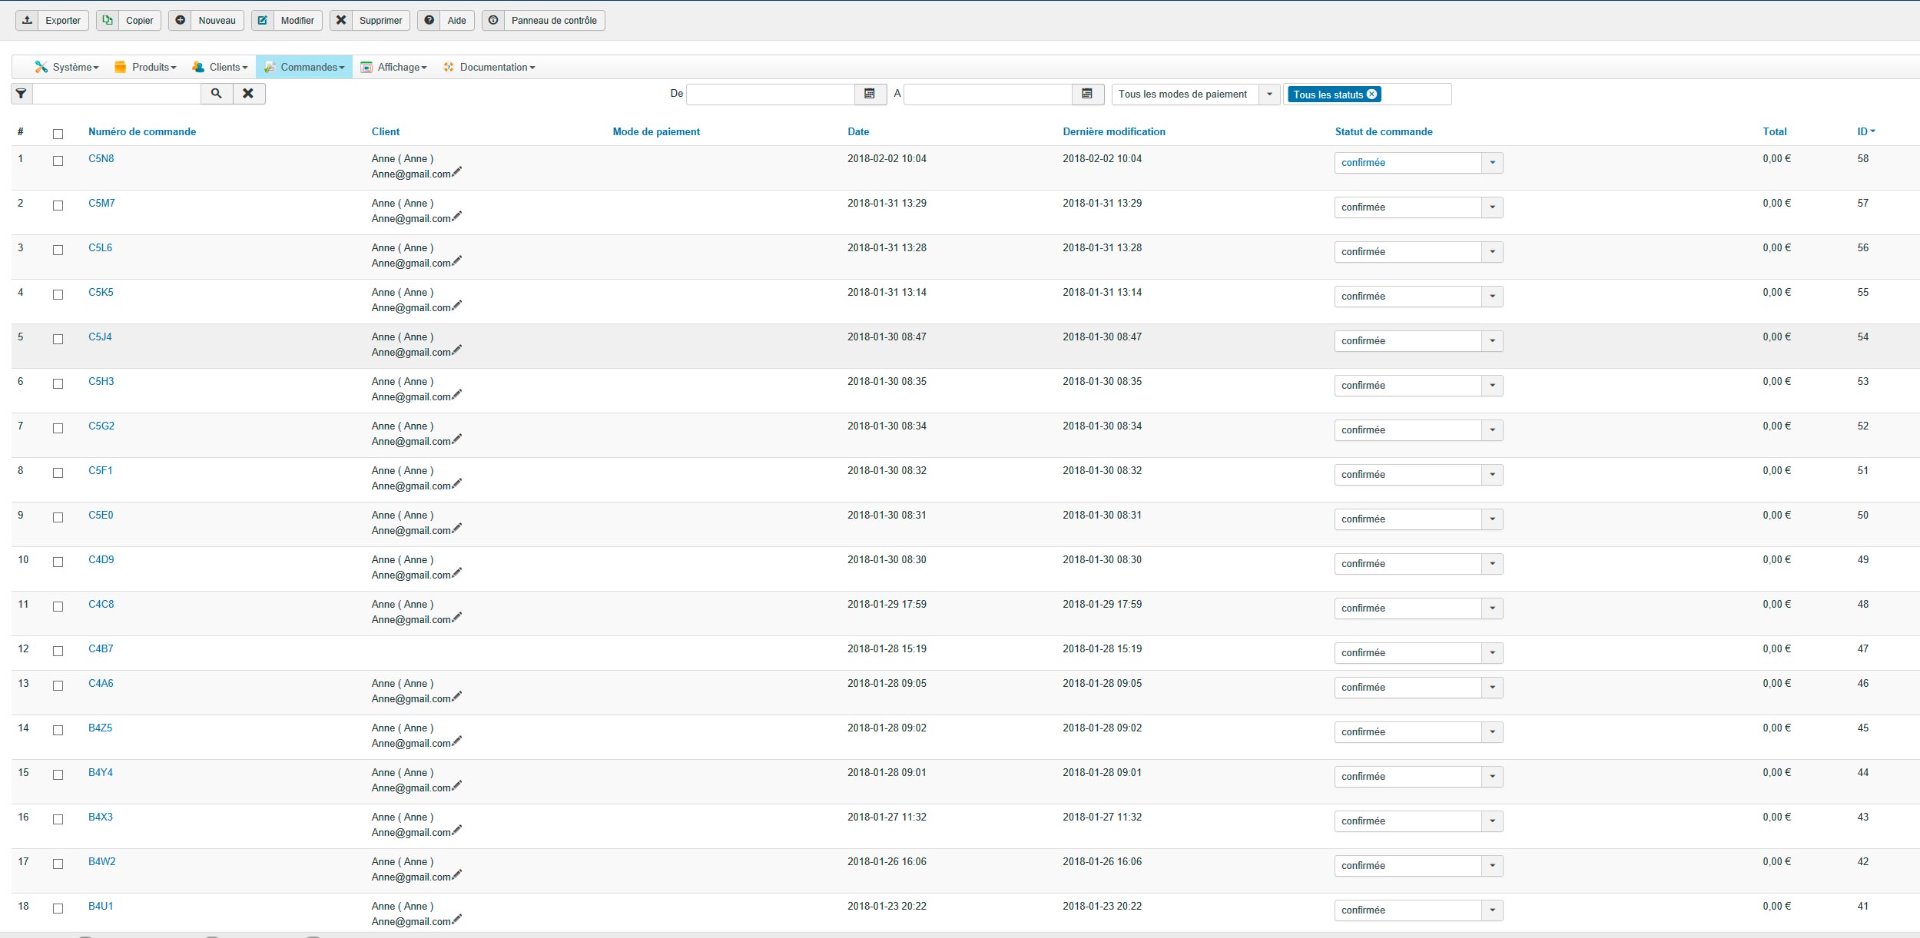Open the Produits menu
1920x938 pixels.
tap(145, 67)
